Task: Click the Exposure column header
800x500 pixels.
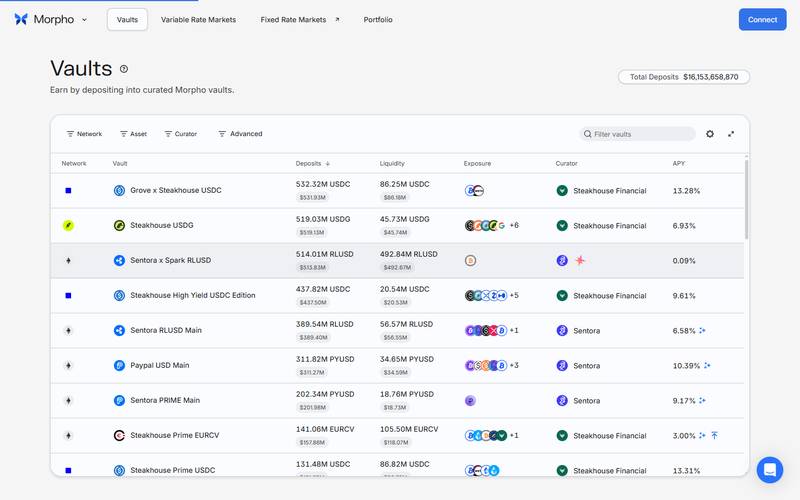Action: click(477, 163)
